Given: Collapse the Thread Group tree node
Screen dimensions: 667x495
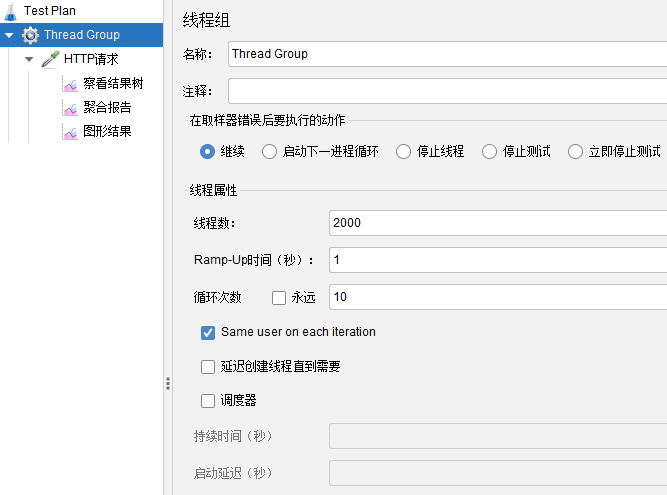Looking at the screenshot, I should click(9, 35).
